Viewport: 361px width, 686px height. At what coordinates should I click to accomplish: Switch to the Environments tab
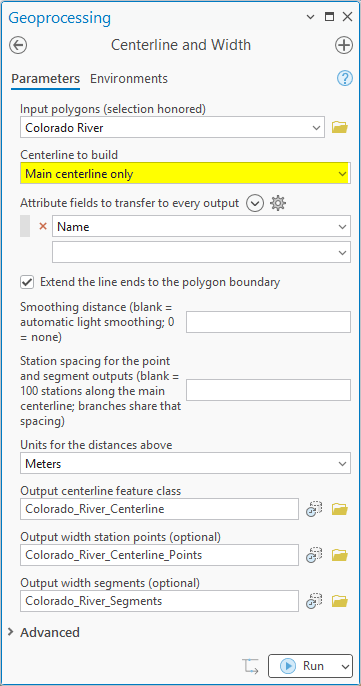coord(129,79)
